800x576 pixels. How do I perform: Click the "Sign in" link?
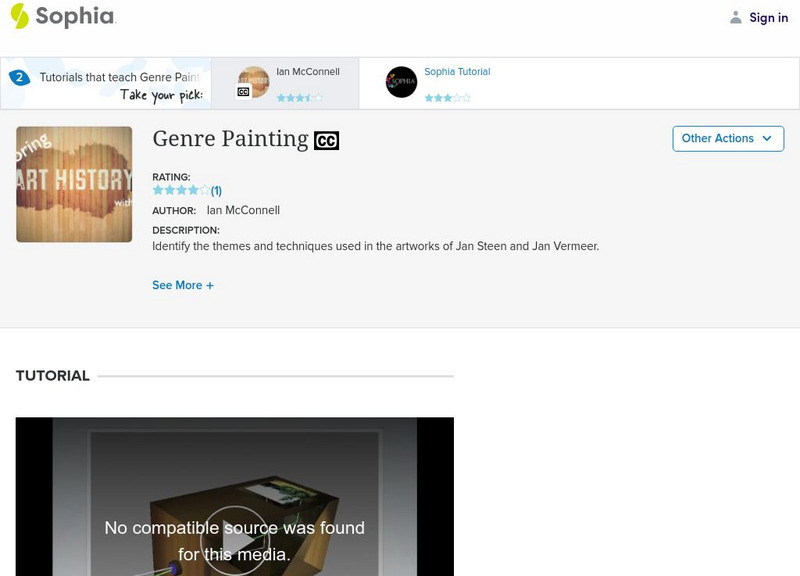[x=767, y=17]
